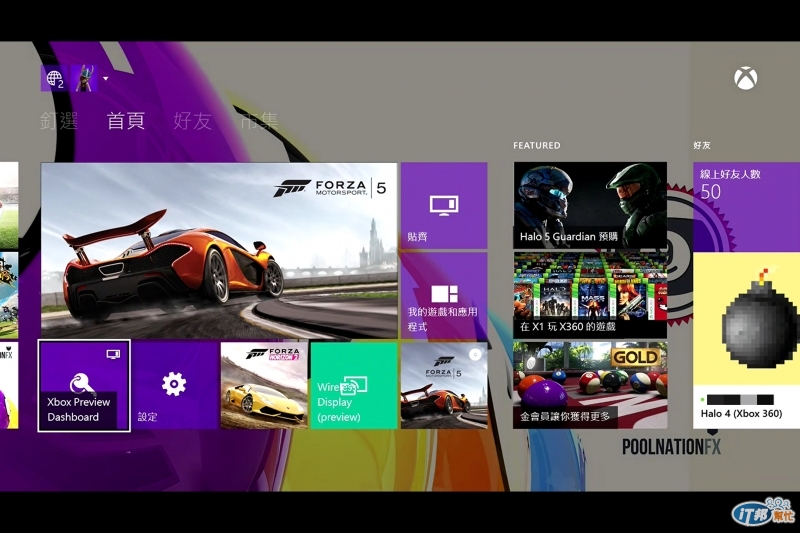This screenshot has width=800, height=533.
Task: Switch to the 首頁 tab
Action: [x=126, y=121]
